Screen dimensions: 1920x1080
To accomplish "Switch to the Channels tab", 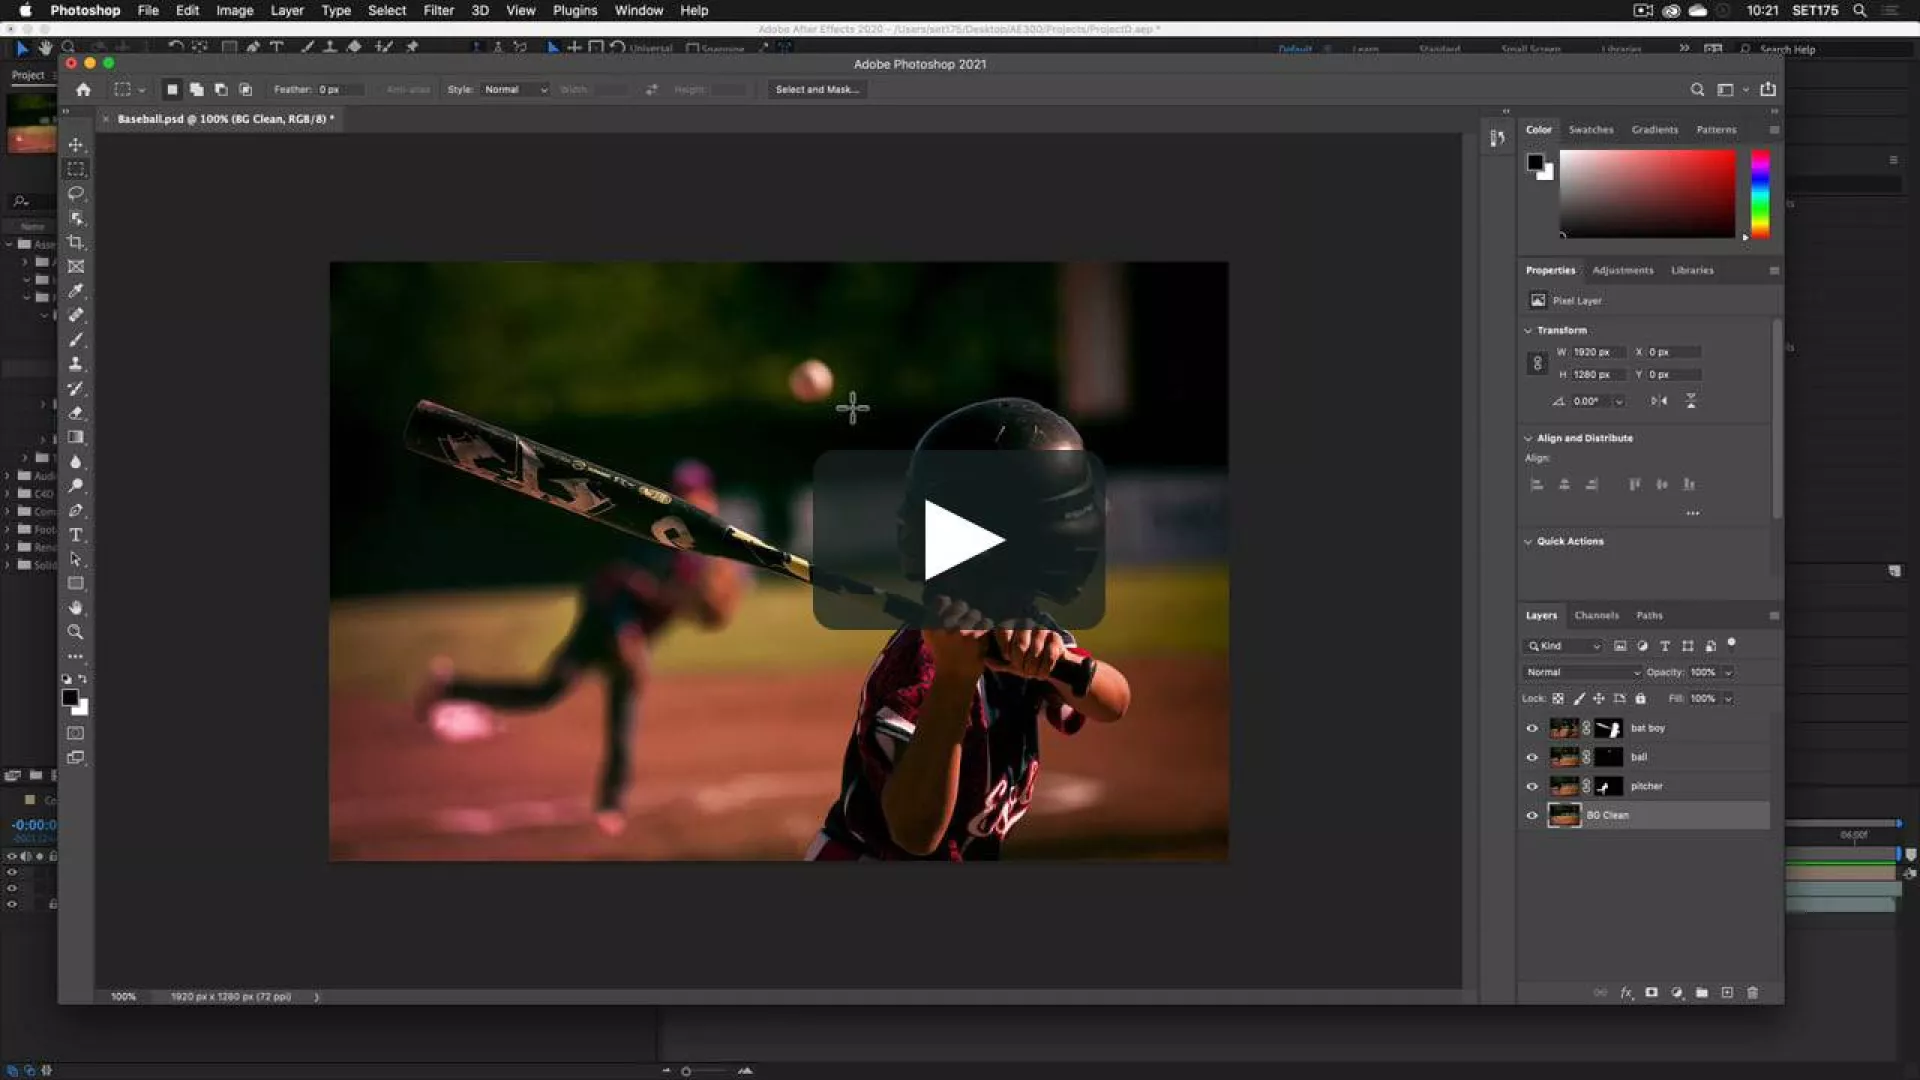I will coord(1596,616).
